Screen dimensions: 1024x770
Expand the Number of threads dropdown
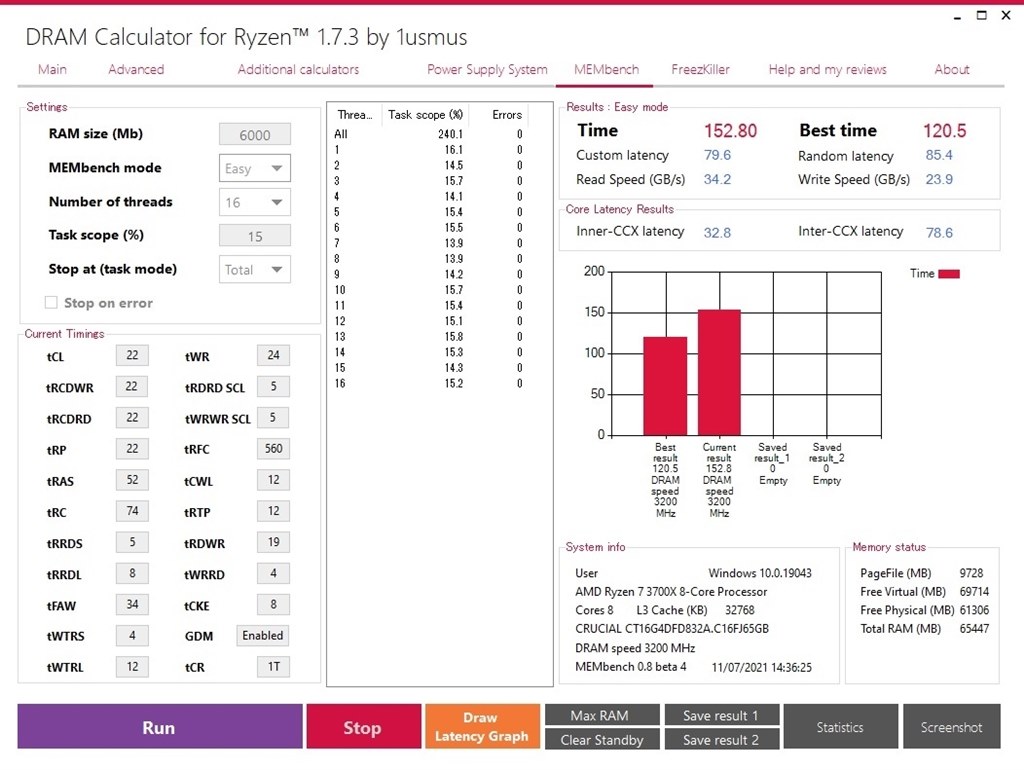(x=255, y=202)
